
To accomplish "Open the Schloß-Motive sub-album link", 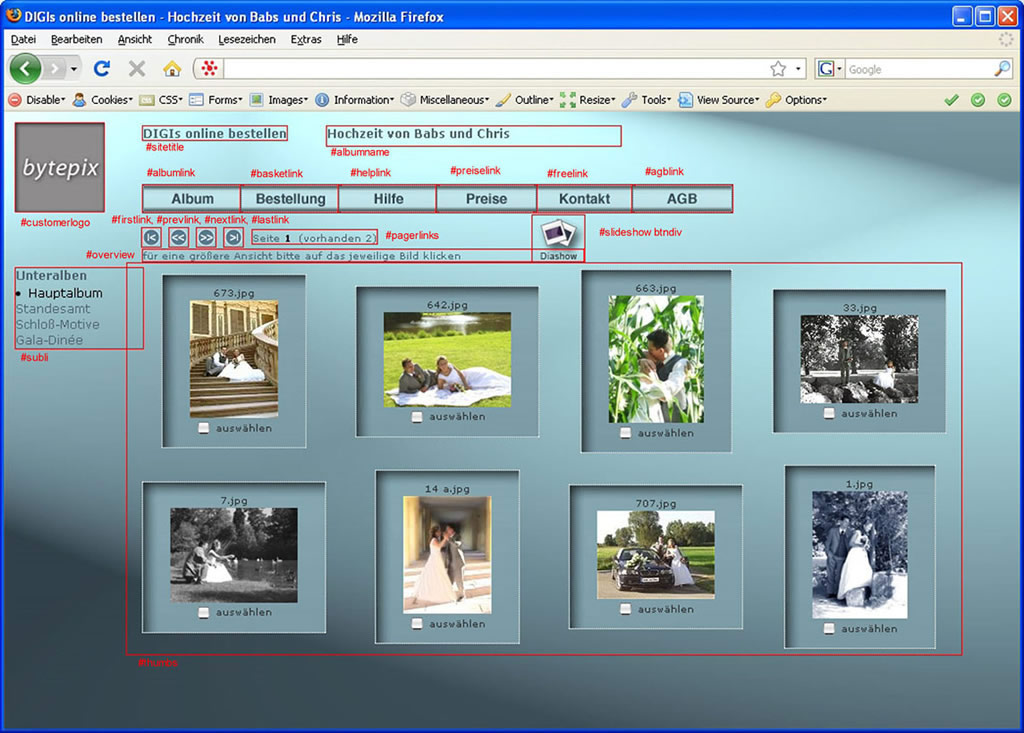I will pos(57,325).
